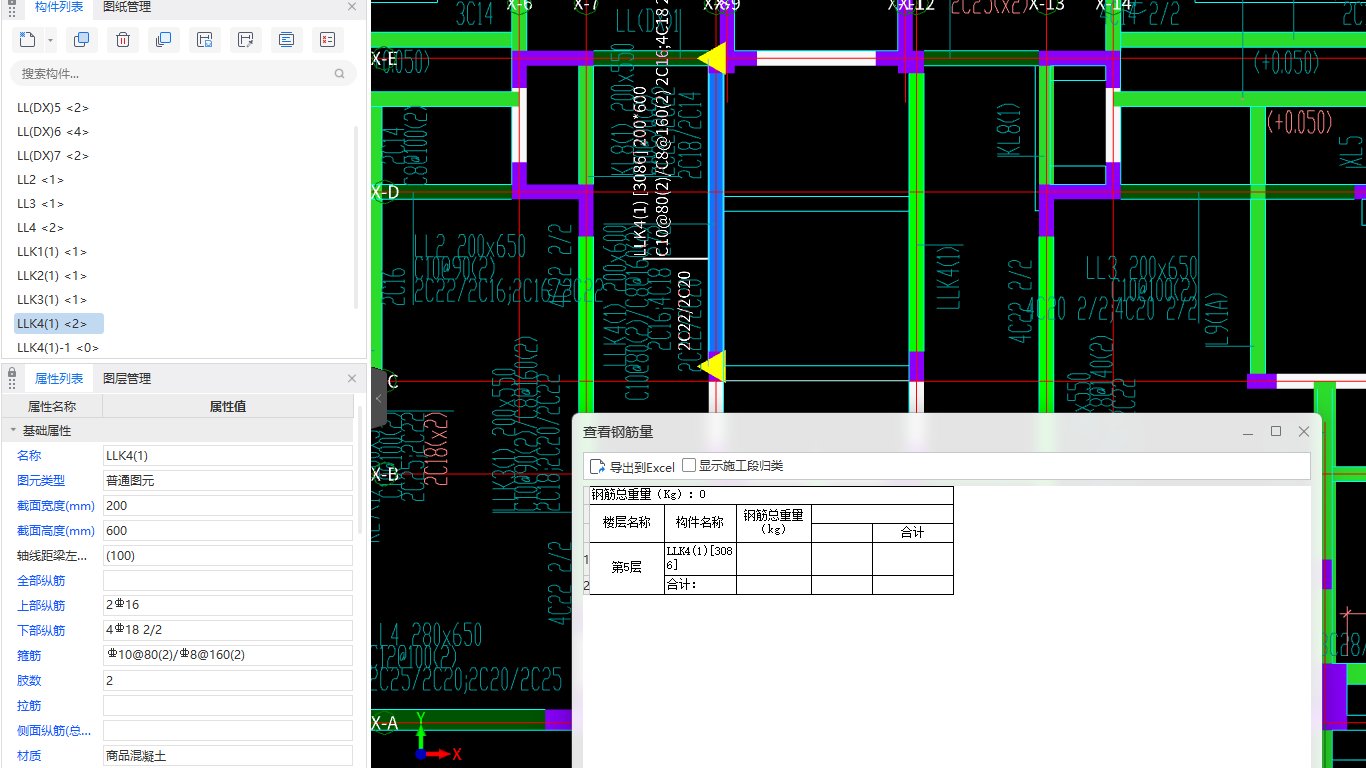Open the new component dropdown arrow
Image resolution: width=1366 pixels, height=768 pixels.
[x=50, y=41]
